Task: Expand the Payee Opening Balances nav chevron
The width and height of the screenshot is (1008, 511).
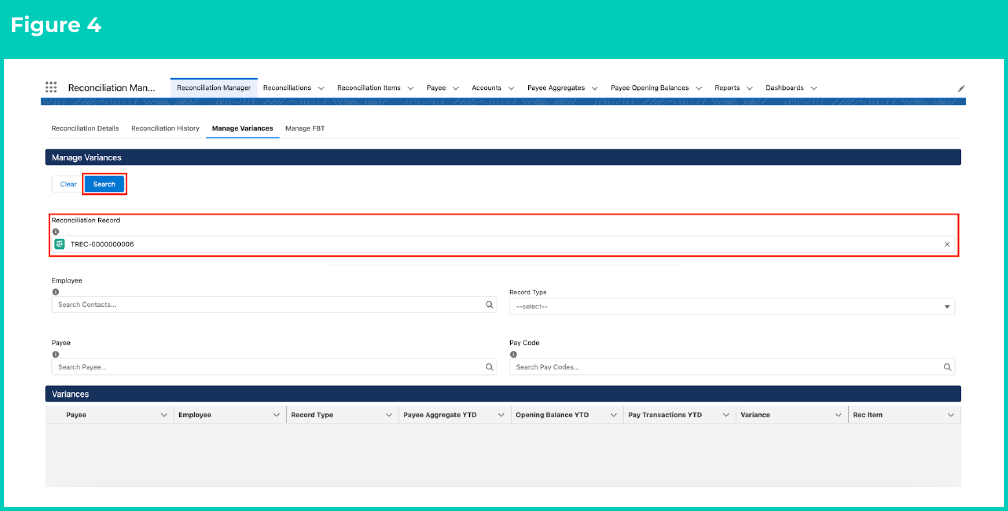Action: pos(699,88)
